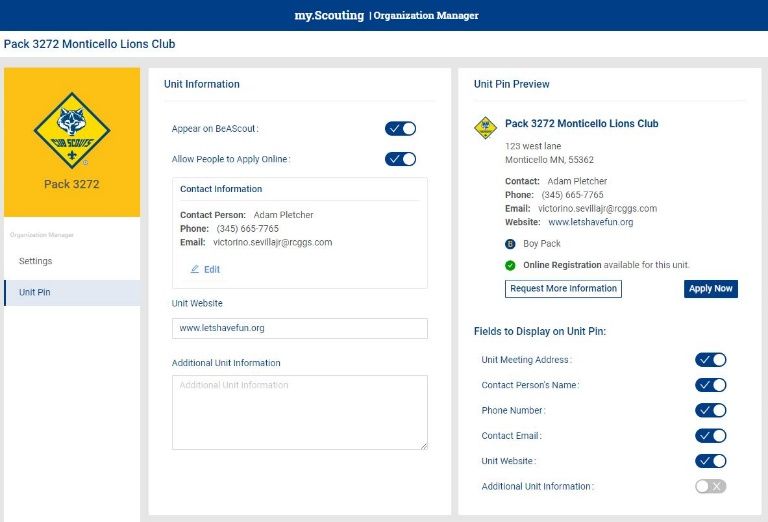Click the green Online Registration checkmark icon
This screenshot has width=768, height=522.
click(x=510, y=265)
